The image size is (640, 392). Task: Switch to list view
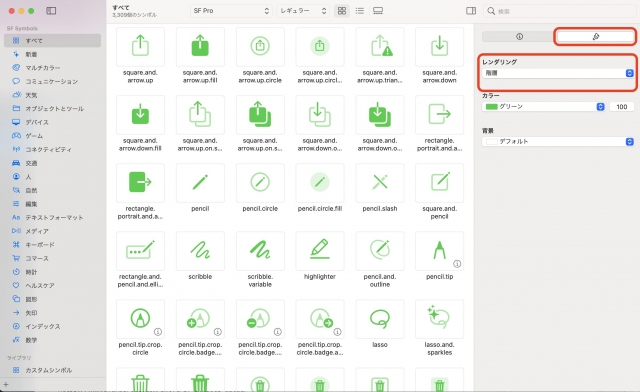point(360,11)
